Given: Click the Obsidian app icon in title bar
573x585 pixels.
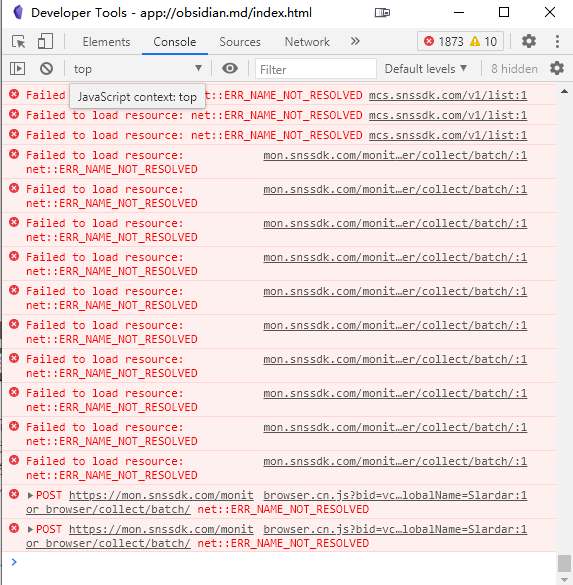Looking at the screenshot, I should pos(18,13).
